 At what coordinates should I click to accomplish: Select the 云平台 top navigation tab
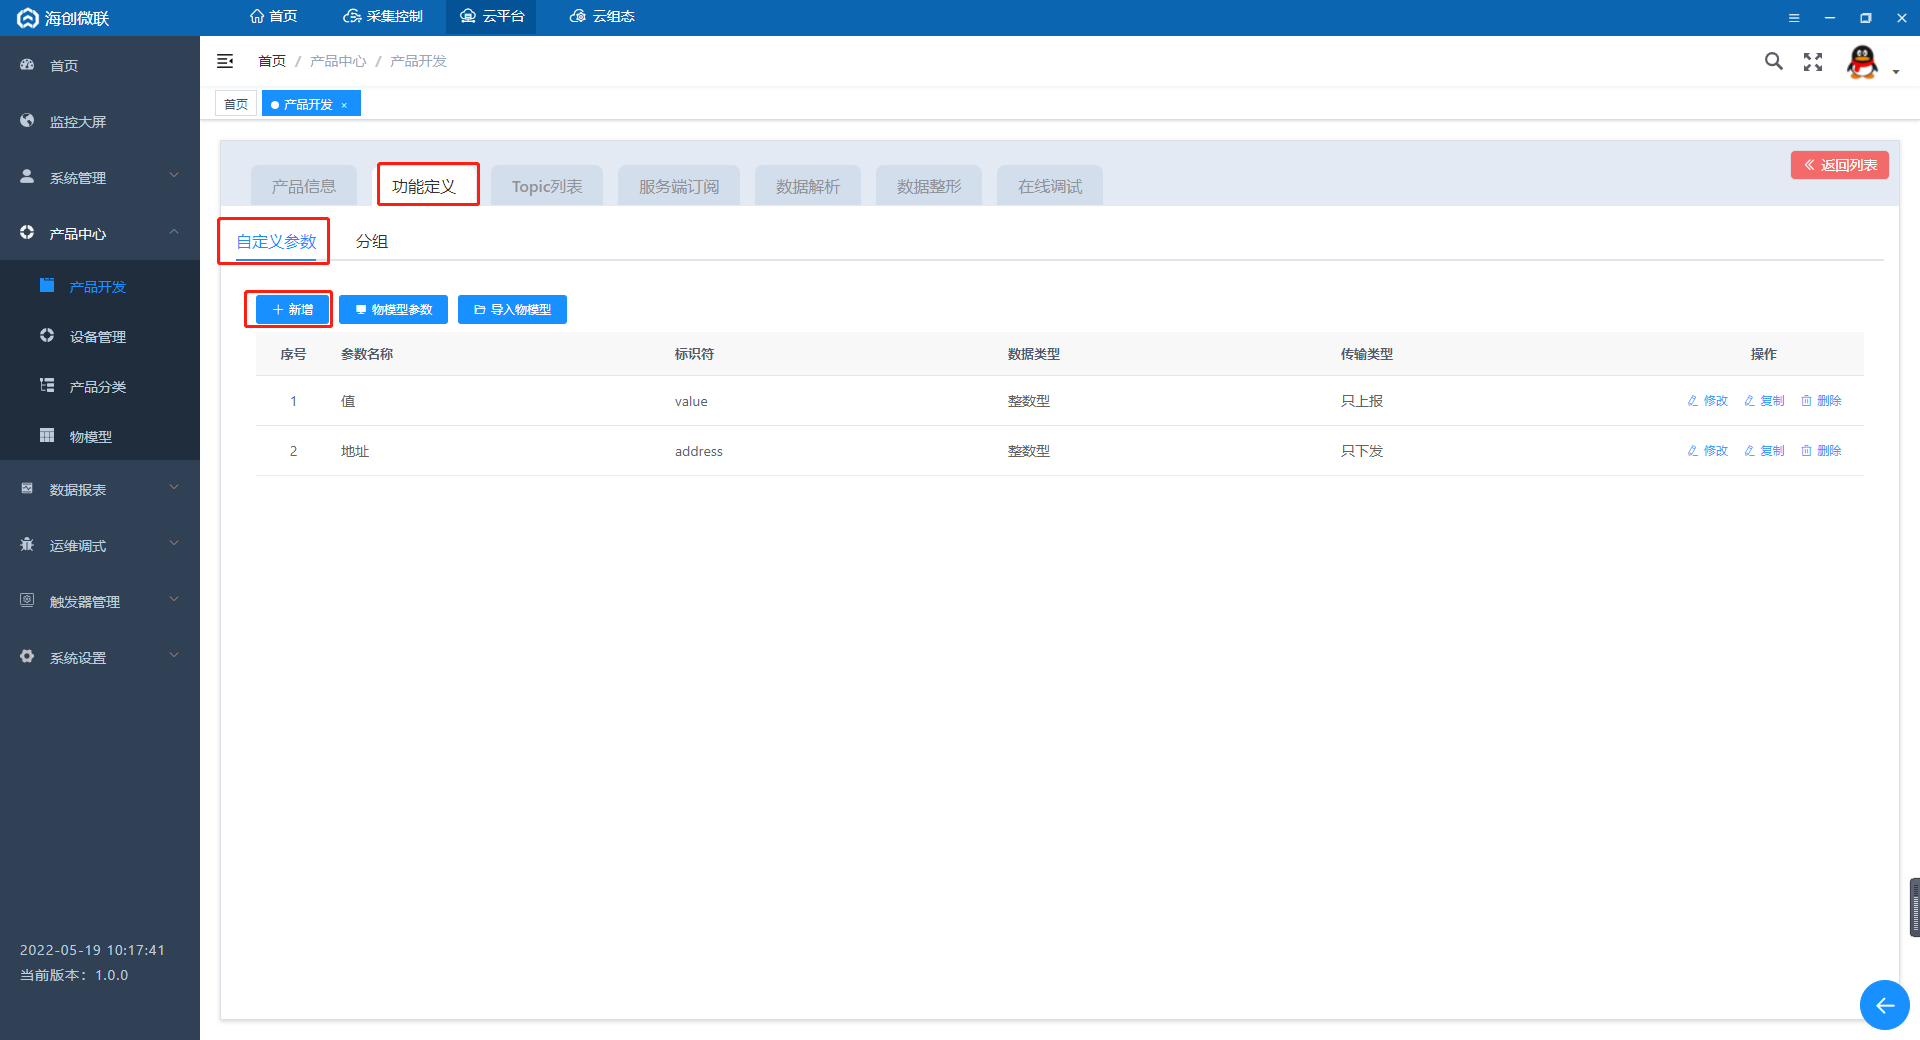coord(492,16)
